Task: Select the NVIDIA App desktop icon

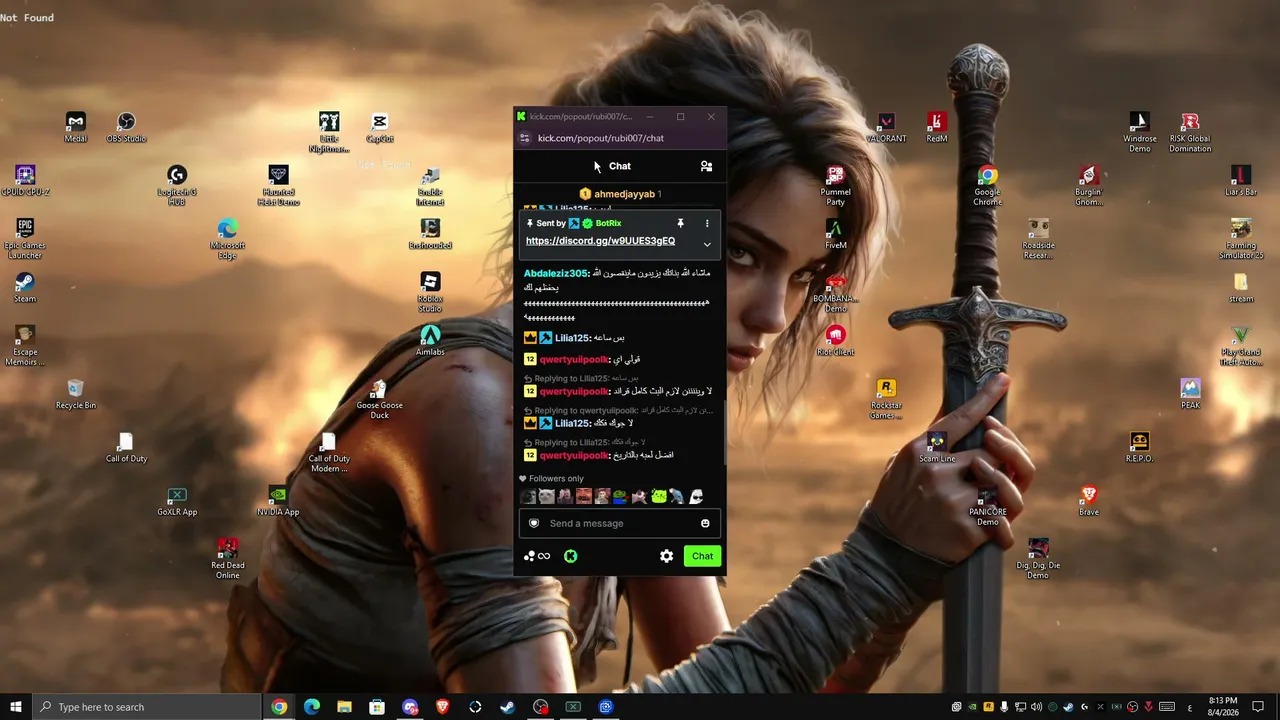Action: pyautogui.click(x=278, y=501)
